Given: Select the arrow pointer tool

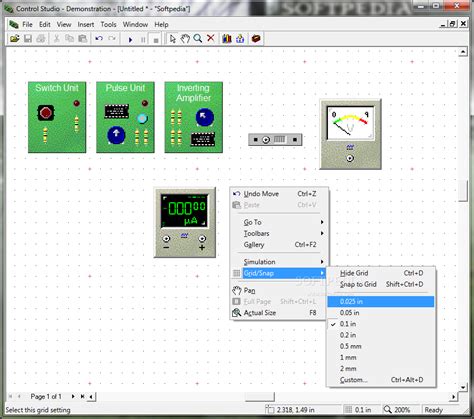Looking at the screenshot, I should (x=172, y=39).
